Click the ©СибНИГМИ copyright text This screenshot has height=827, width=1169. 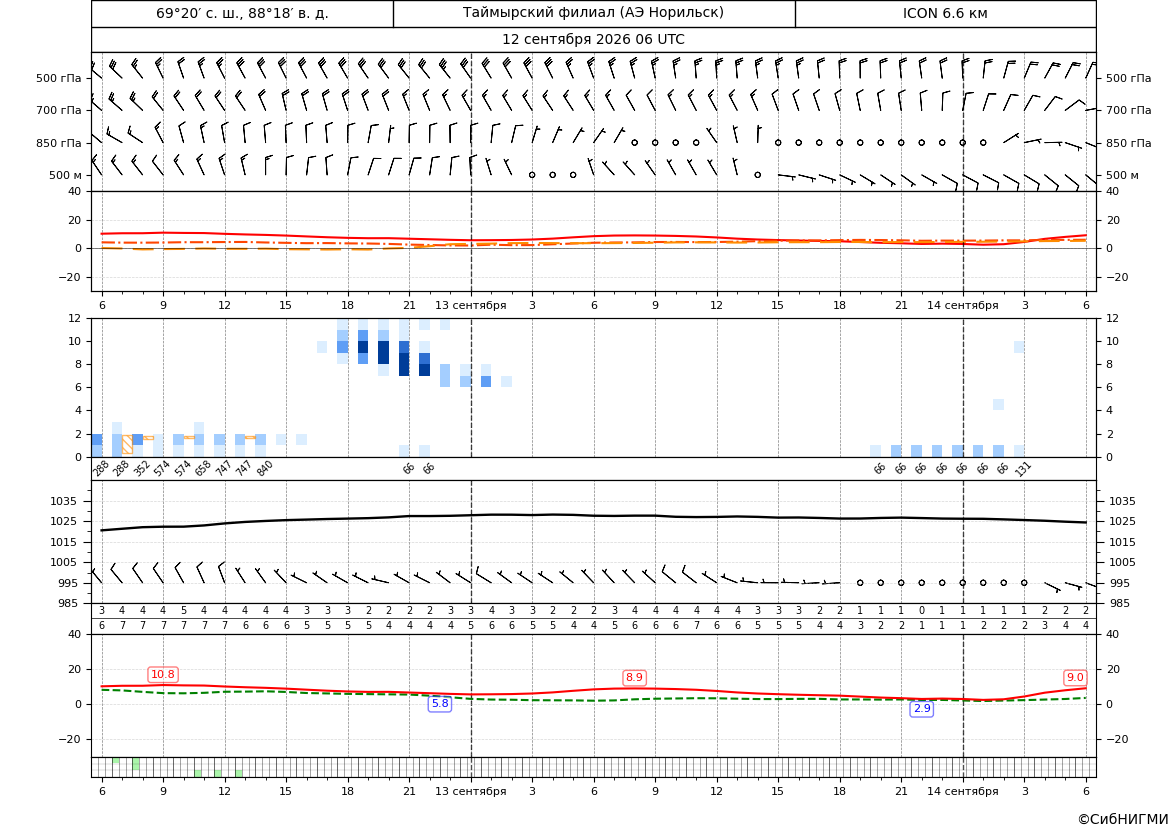1123,819
